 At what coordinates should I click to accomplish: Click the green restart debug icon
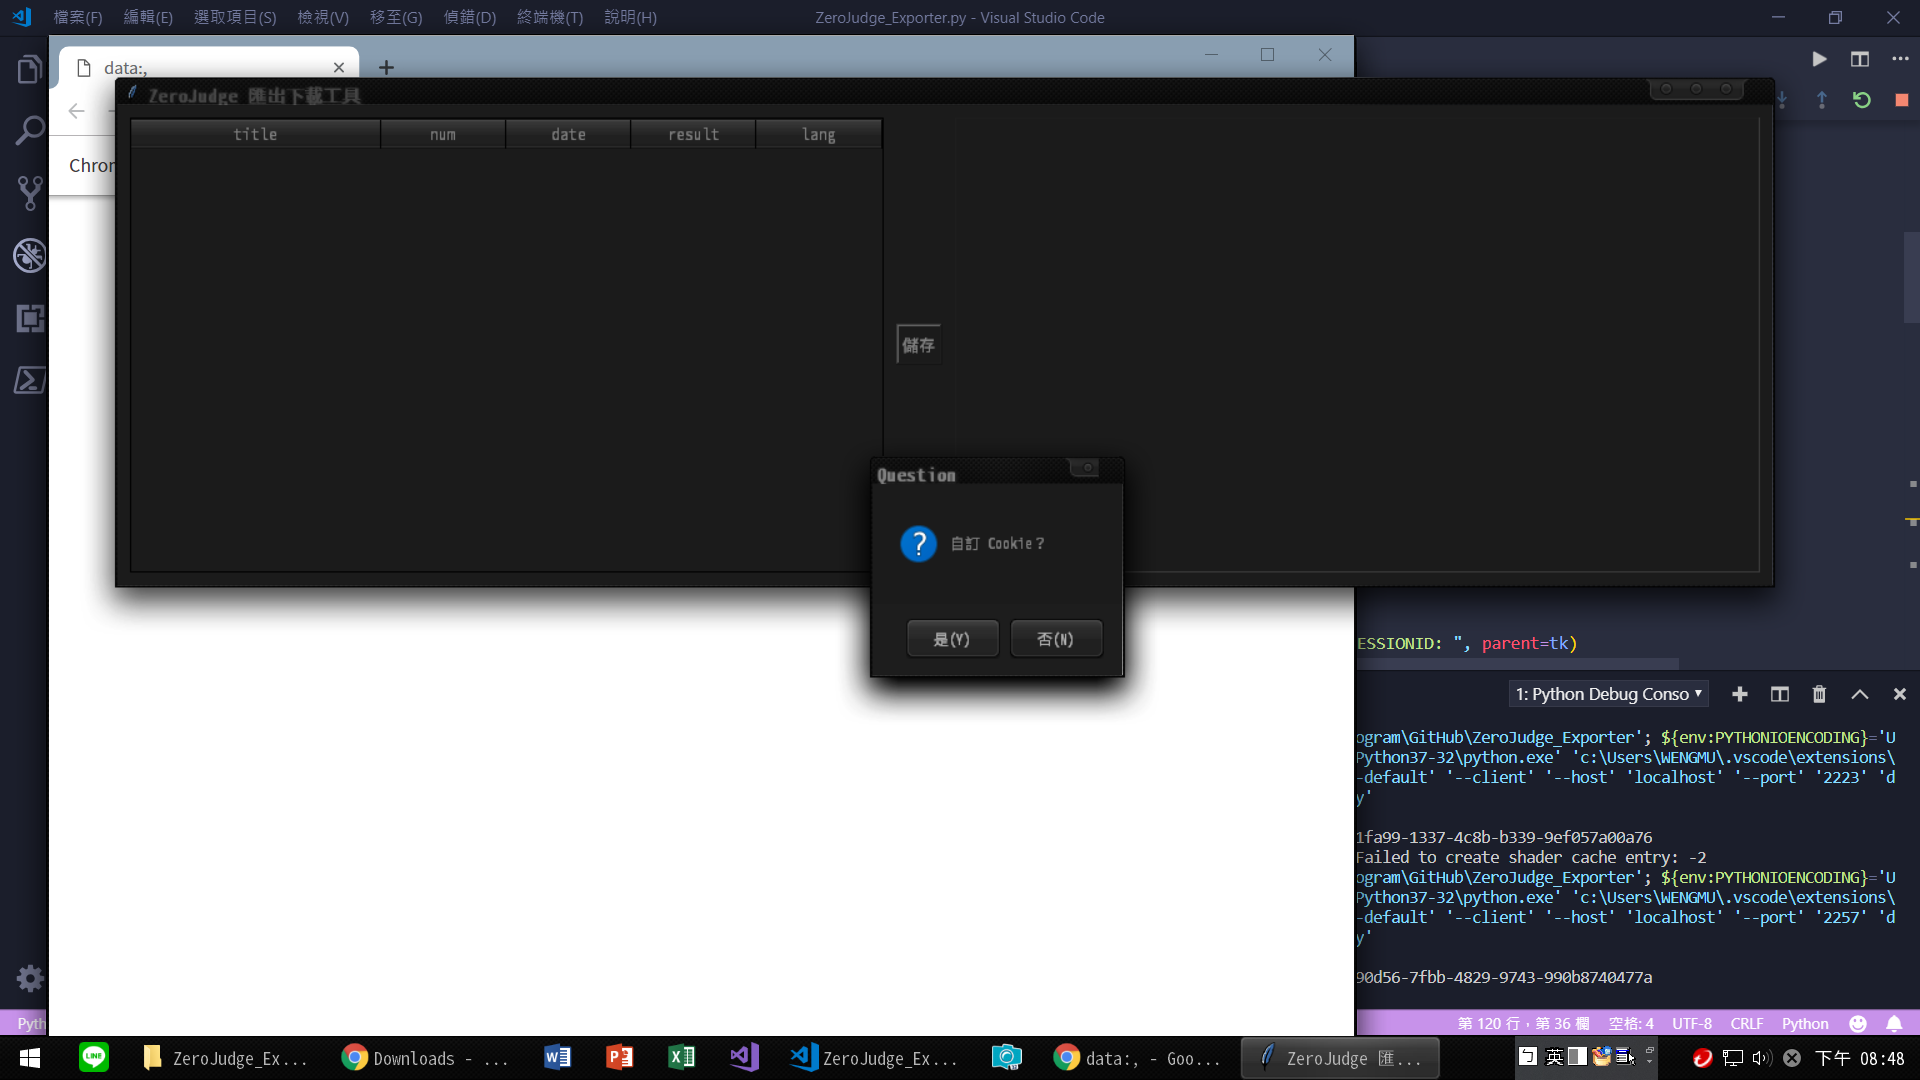[1861, 100]
